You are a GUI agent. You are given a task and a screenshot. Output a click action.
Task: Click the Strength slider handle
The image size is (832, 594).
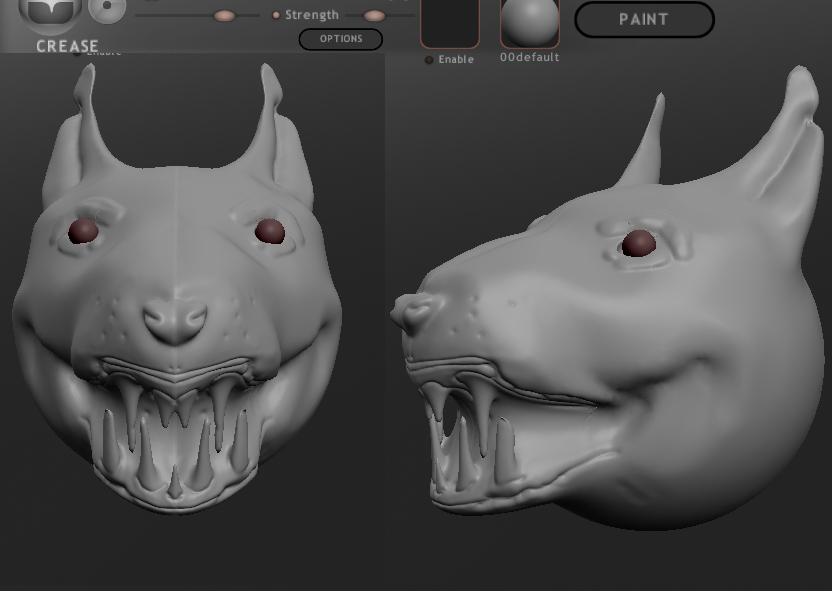click(x=374, y=16)
